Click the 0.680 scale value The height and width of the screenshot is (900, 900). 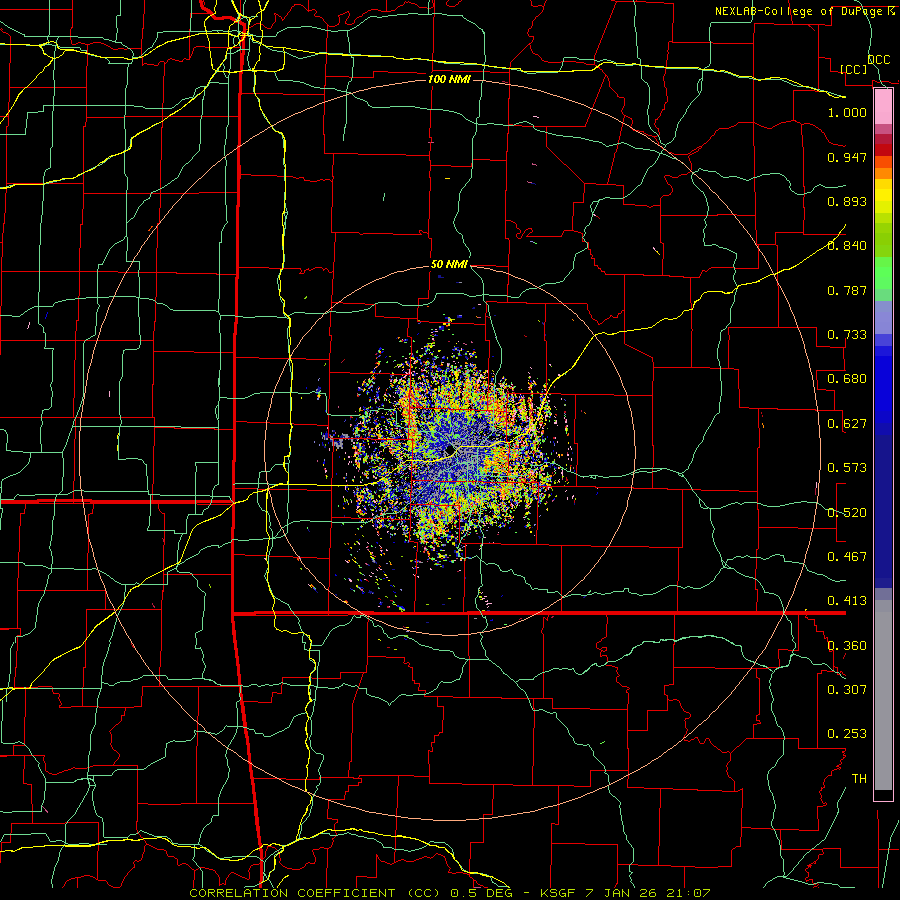847,379
